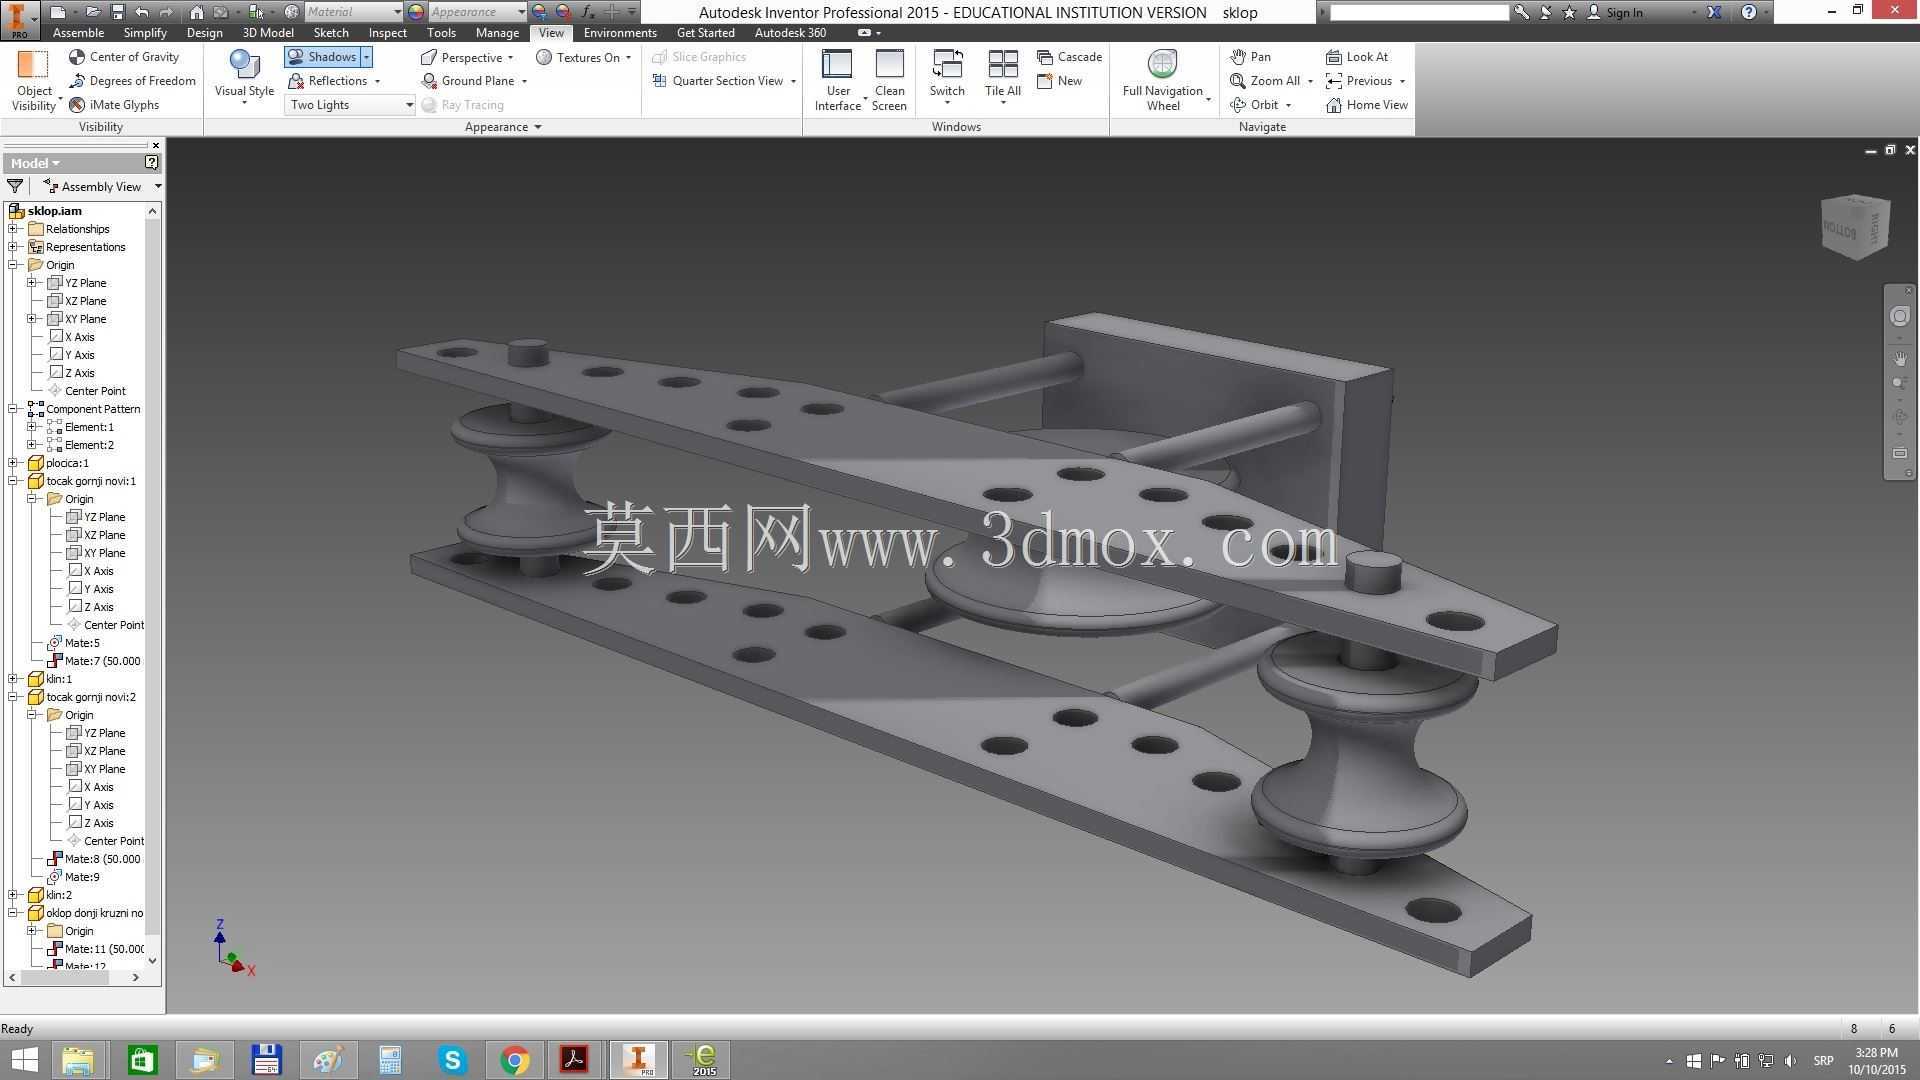Screen dimensions: 1920x1080
Task: Open the Design ribbon tab
Action: click(x=204, y=33)
